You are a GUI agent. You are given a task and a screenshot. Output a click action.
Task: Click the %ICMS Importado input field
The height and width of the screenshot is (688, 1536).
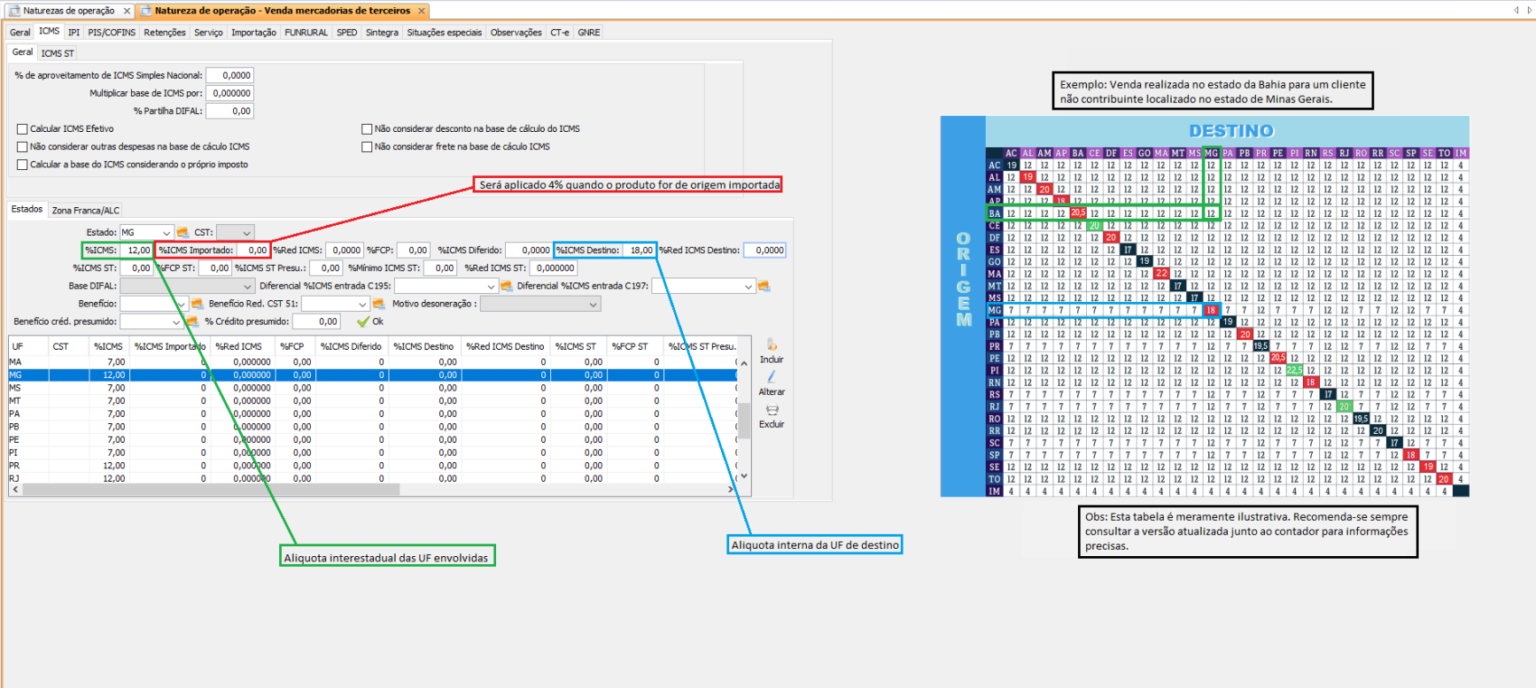(252, 250)
